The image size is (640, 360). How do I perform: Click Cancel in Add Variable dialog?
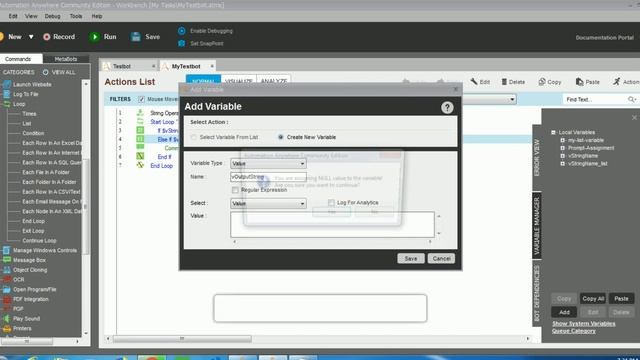(441, 258)
